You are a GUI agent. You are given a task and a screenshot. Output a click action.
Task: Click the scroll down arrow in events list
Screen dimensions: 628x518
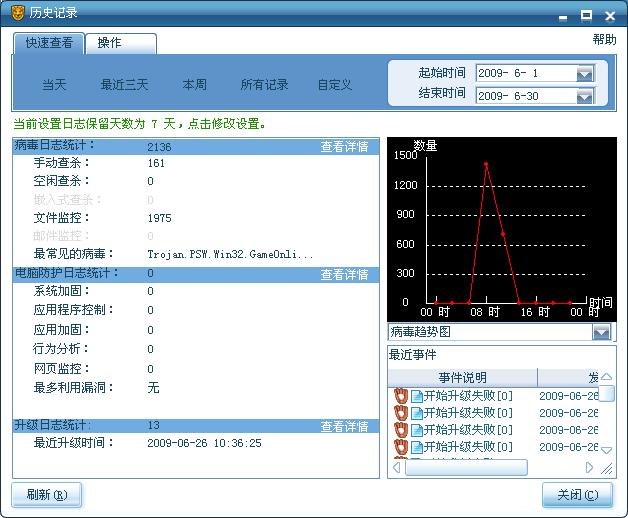pos(607,450)
